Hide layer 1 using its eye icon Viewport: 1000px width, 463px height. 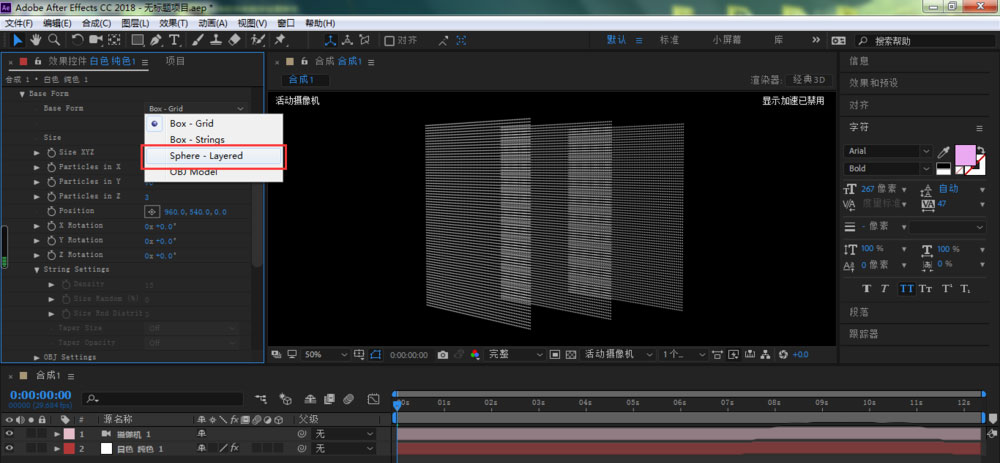pyautogui.click(x=10, y=435)
